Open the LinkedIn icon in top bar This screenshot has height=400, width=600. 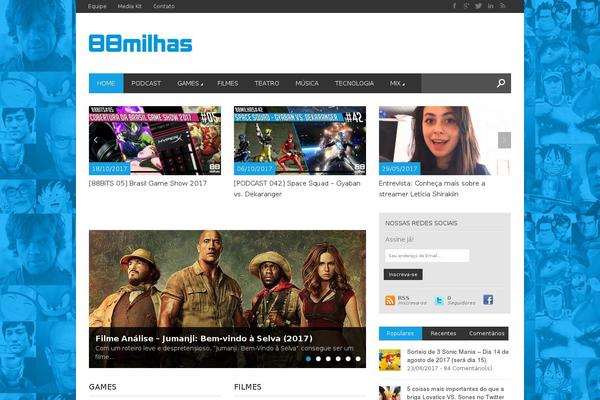pos(491,6)
